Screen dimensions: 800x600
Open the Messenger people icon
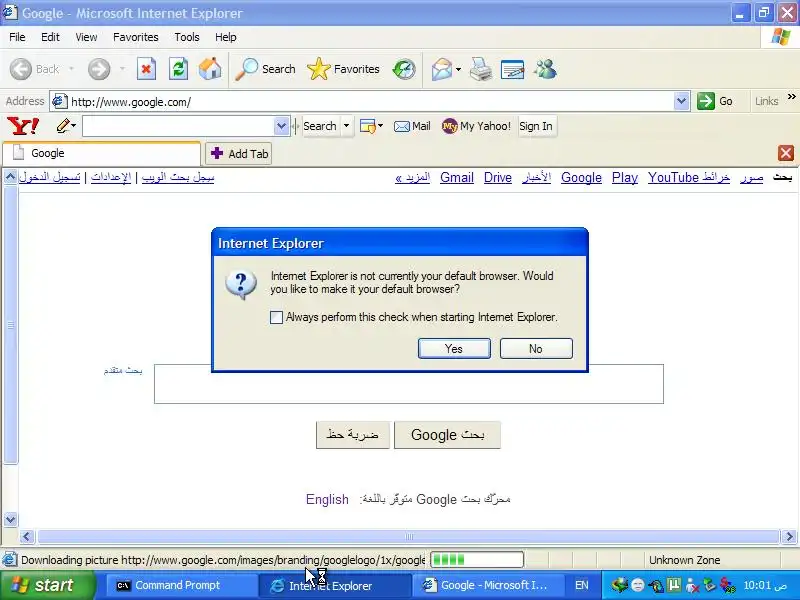coord(545,69)
